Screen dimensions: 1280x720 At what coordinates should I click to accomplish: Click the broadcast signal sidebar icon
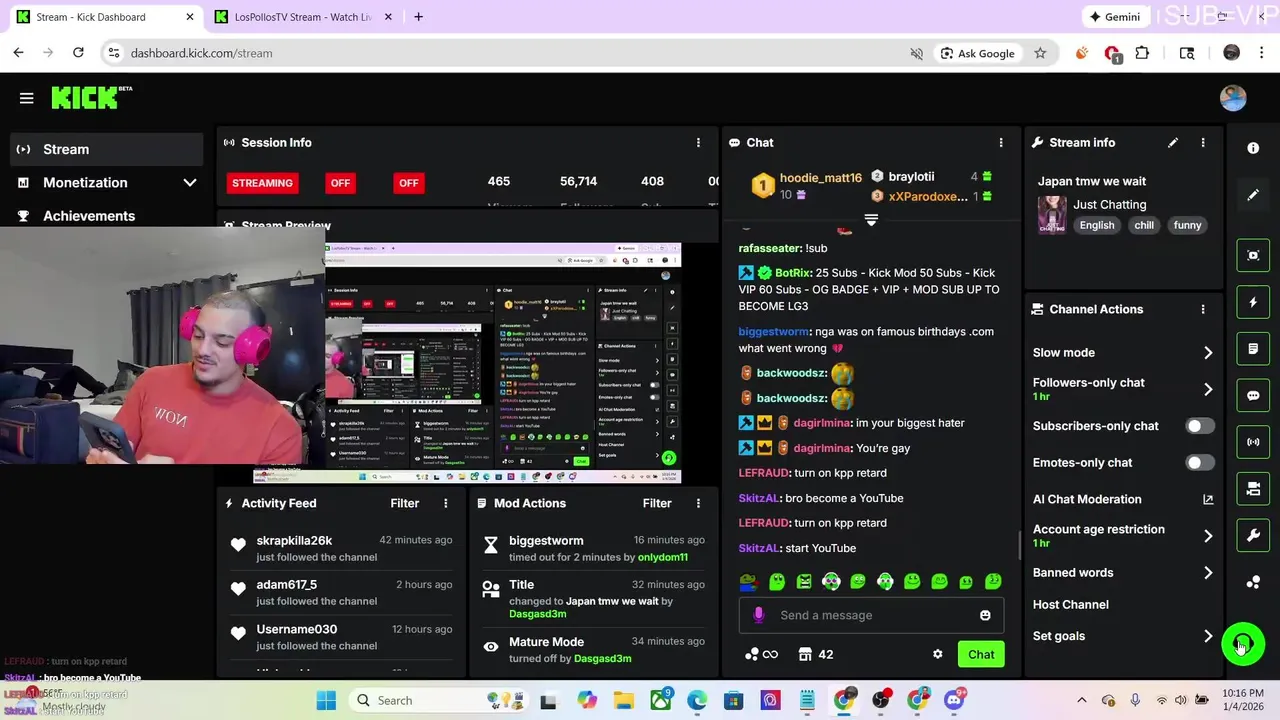(x=1253, y=442)
